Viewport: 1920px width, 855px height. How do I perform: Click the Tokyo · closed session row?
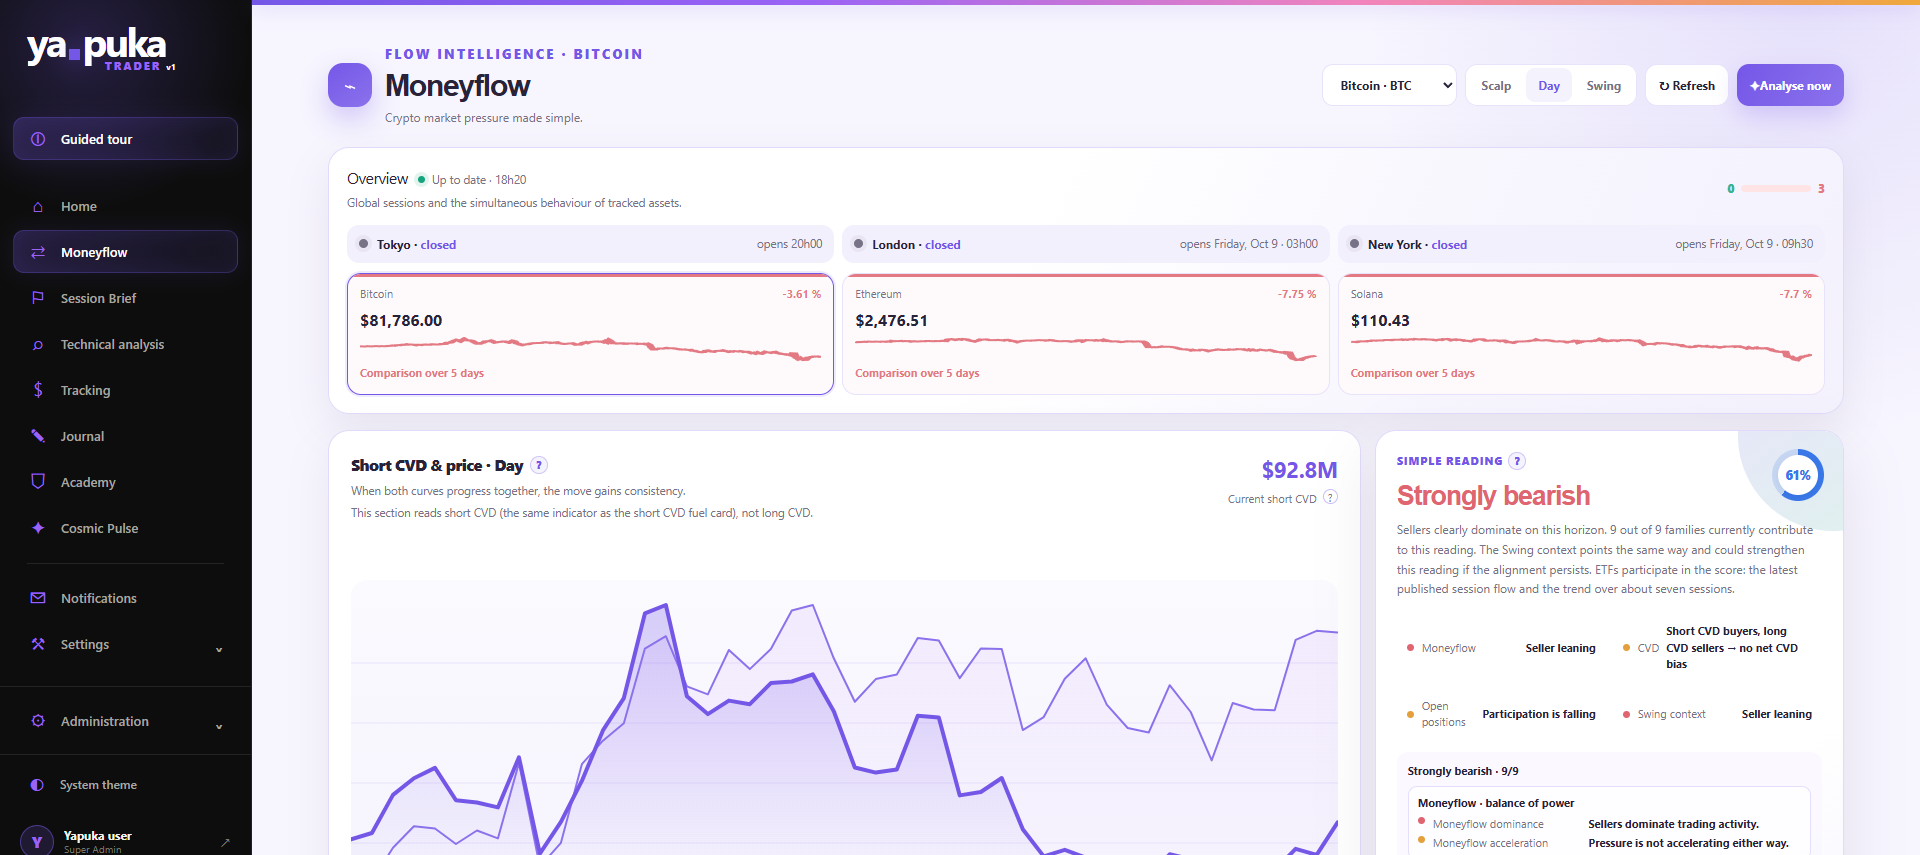pyautogui.click(x=590, y=244)
